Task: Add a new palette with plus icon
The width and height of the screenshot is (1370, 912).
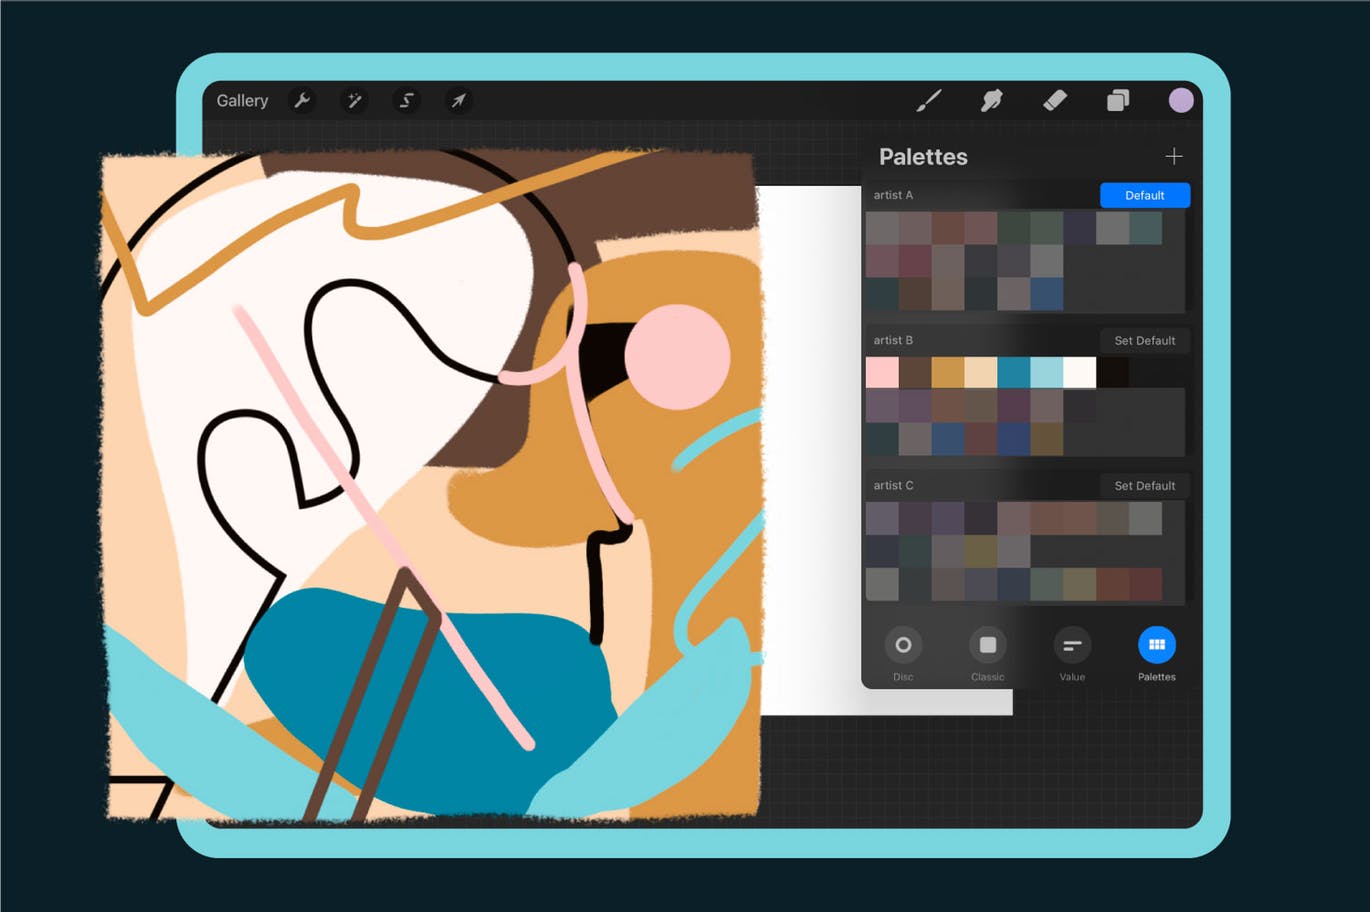Action: (x=1174, y=156)
